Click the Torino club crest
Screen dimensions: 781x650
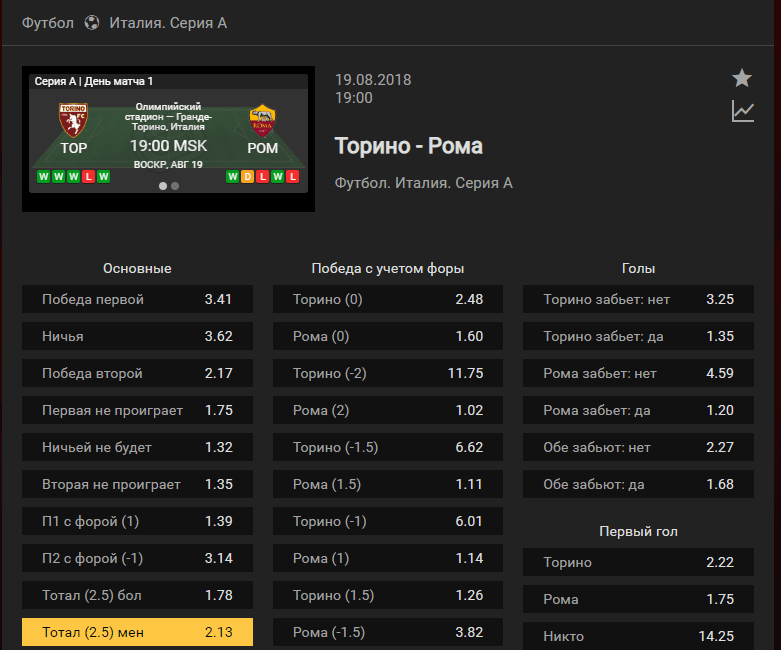coord(73,120)
